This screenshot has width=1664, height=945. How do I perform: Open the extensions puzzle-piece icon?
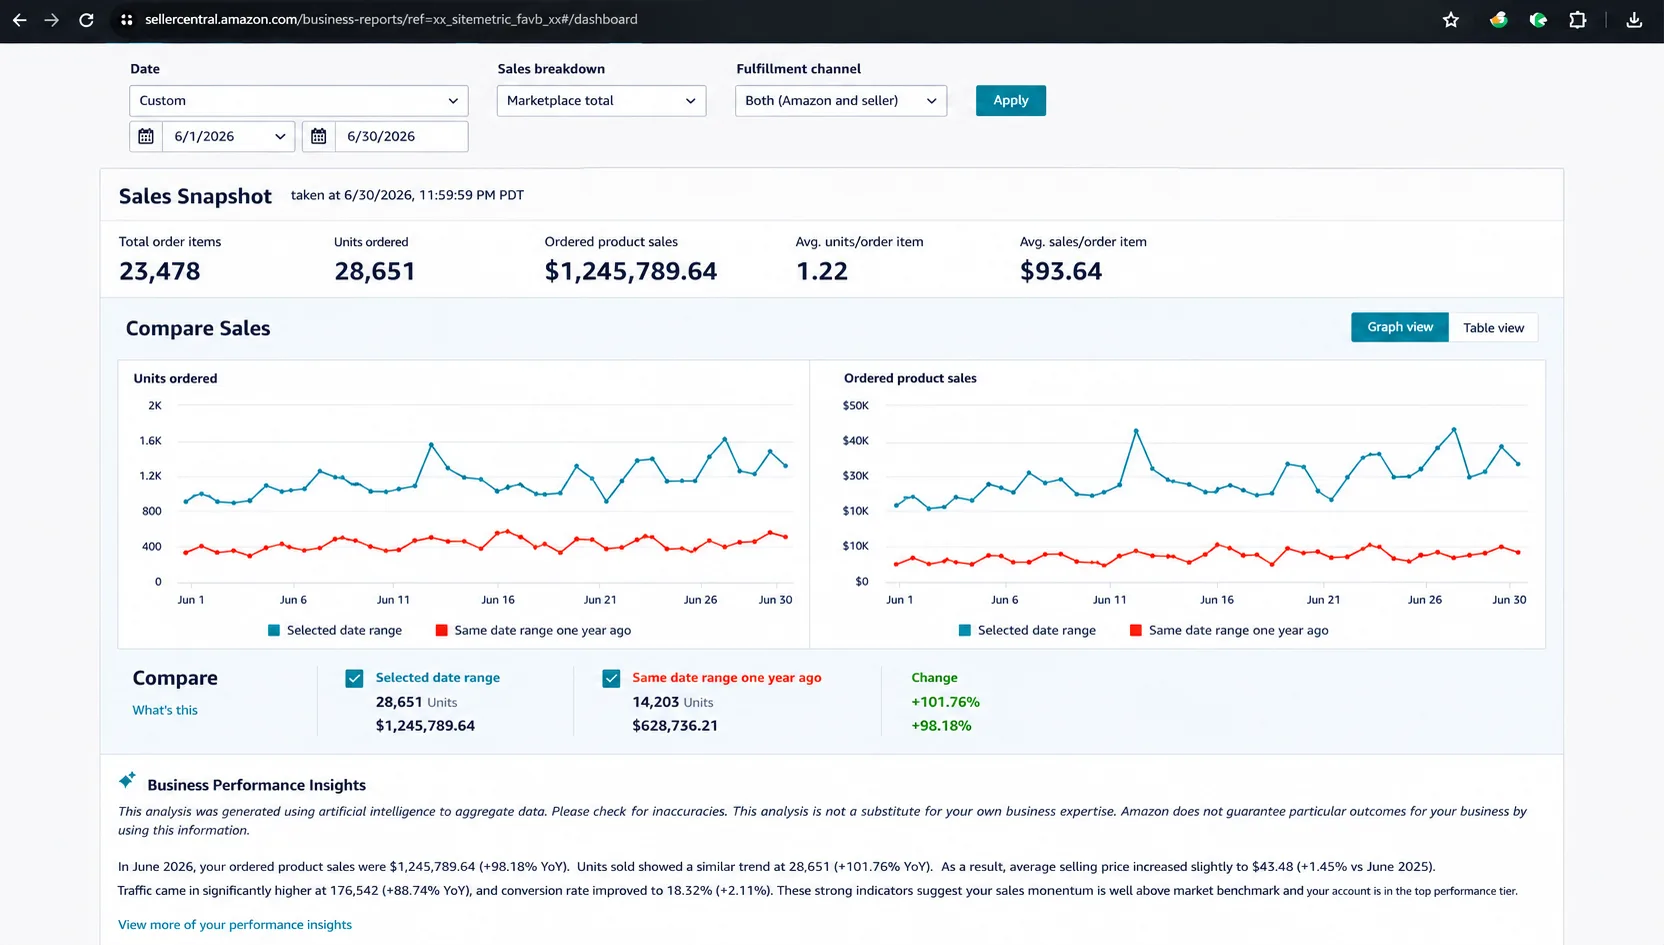(1578, 20)
